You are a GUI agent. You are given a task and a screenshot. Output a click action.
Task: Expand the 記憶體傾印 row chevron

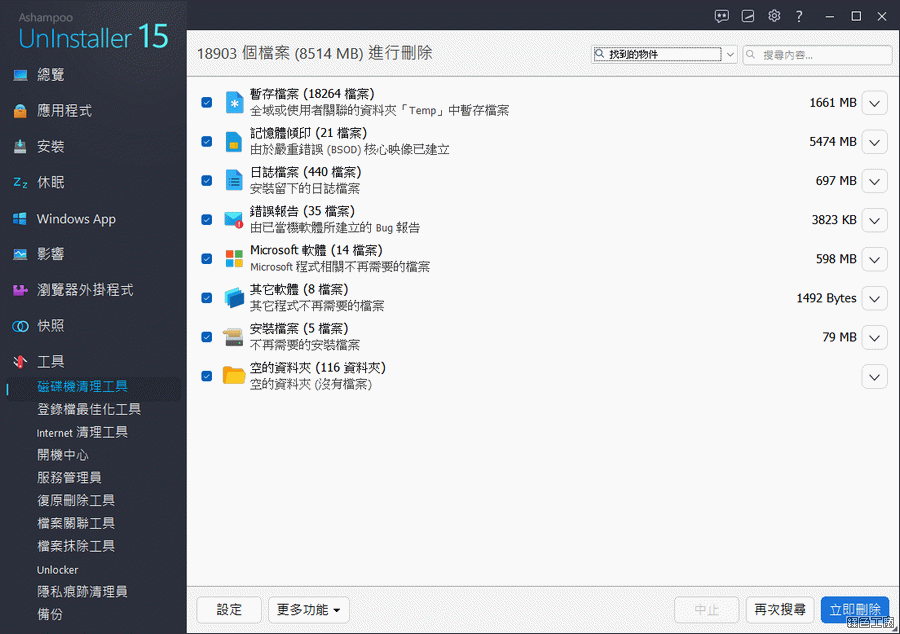pyautogui.click(x=874, y=142)
